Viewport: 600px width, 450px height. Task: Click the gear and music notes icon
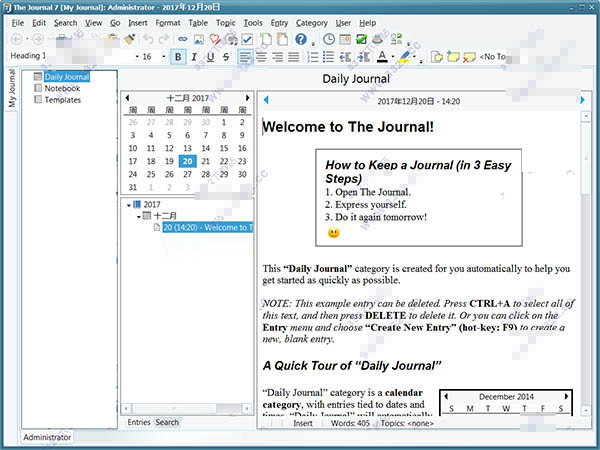231,39
